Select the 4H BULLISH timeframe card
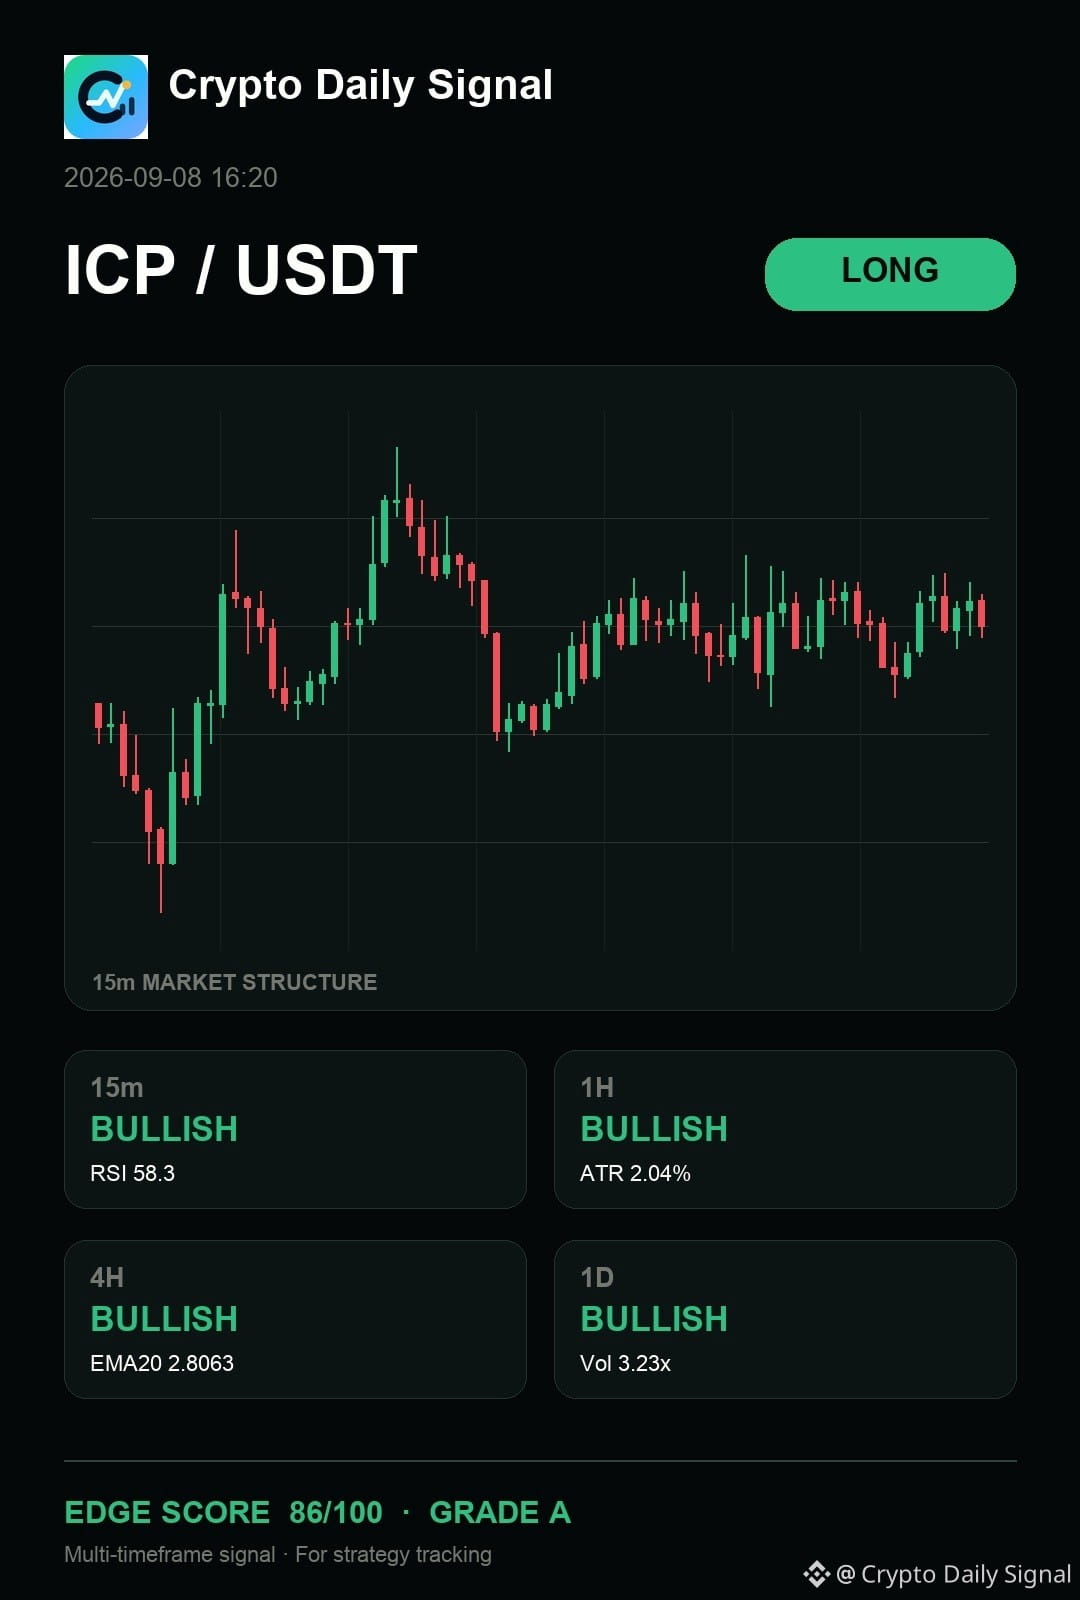Viewport: 1080px width, 1600px height. pyautogui.click(x=295, y=1319)
